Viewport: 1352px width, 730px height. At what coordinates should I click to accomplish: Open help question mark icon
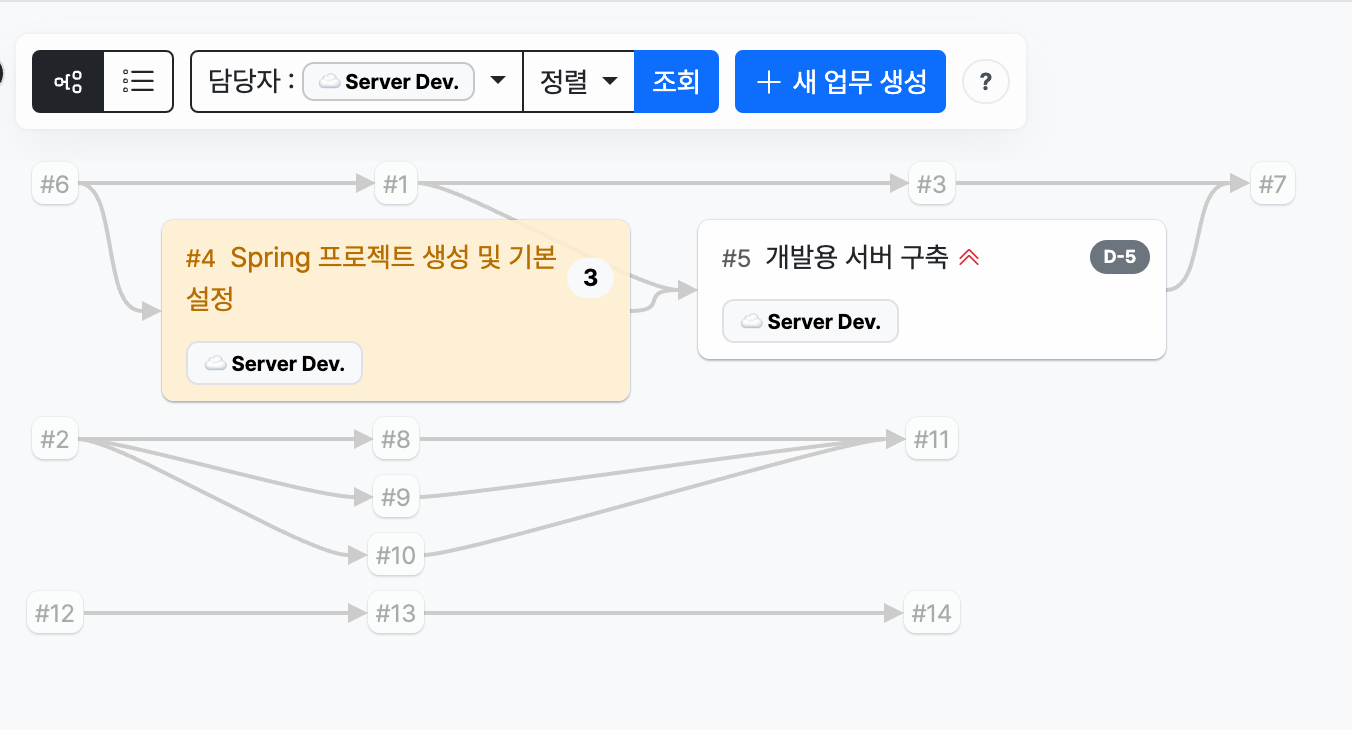click(x=986, y=82)
